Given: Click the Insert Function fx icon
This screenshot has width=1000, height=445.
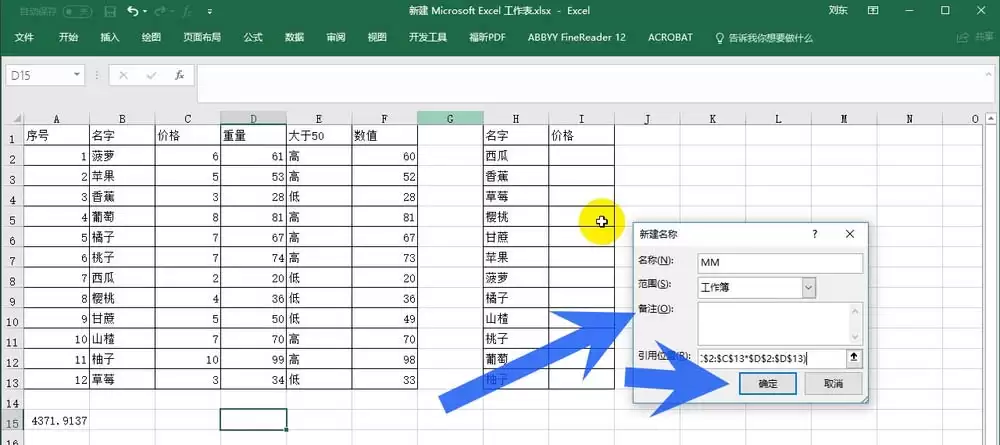Looking at the screenshot, I should point(180,75).
